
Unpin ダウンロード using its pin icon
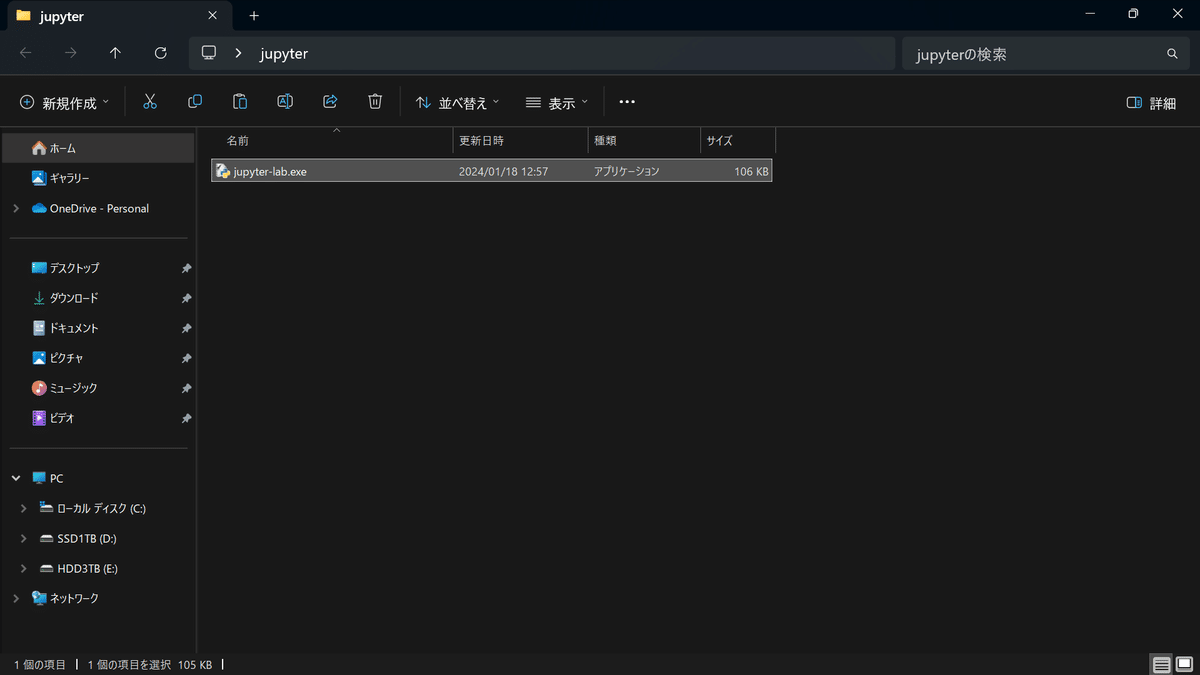(x=187, y=299)
